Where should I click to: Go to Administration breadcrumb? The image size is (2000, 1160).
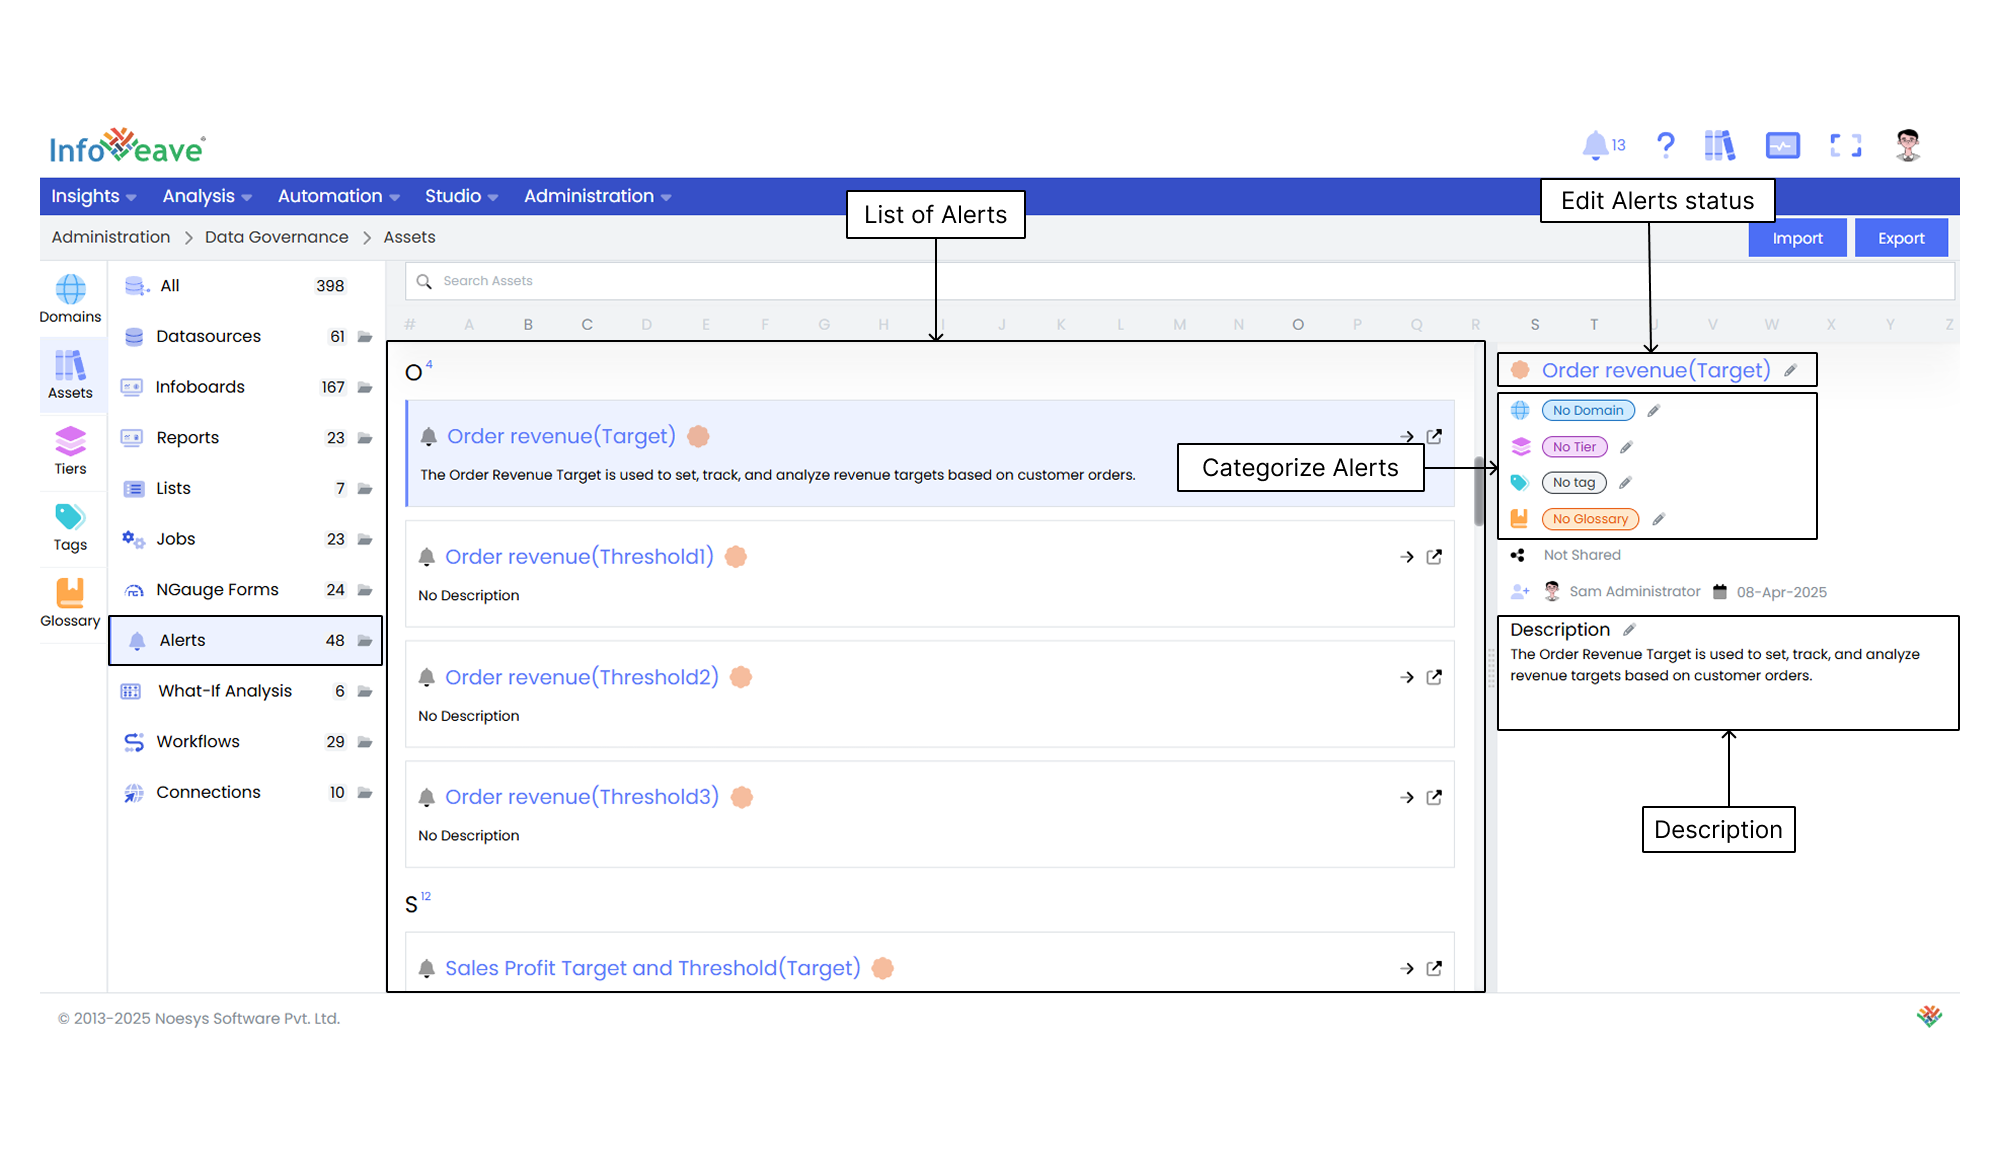click(x=110, y=237)
